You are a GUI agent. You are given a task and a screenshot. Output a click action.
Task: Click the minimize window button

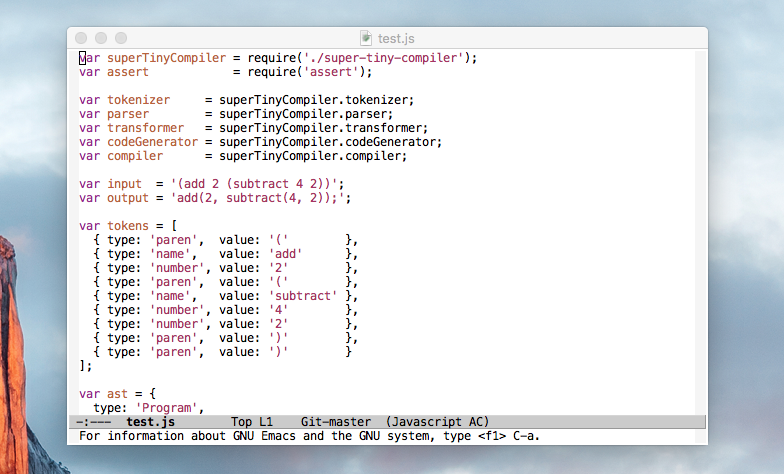pyautogui.click(x=101, y=38)
